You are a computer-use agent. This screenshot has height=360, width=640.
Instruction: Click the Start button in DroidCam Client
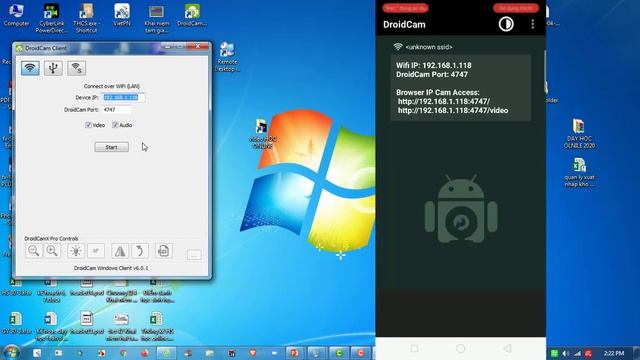(111, 147)
